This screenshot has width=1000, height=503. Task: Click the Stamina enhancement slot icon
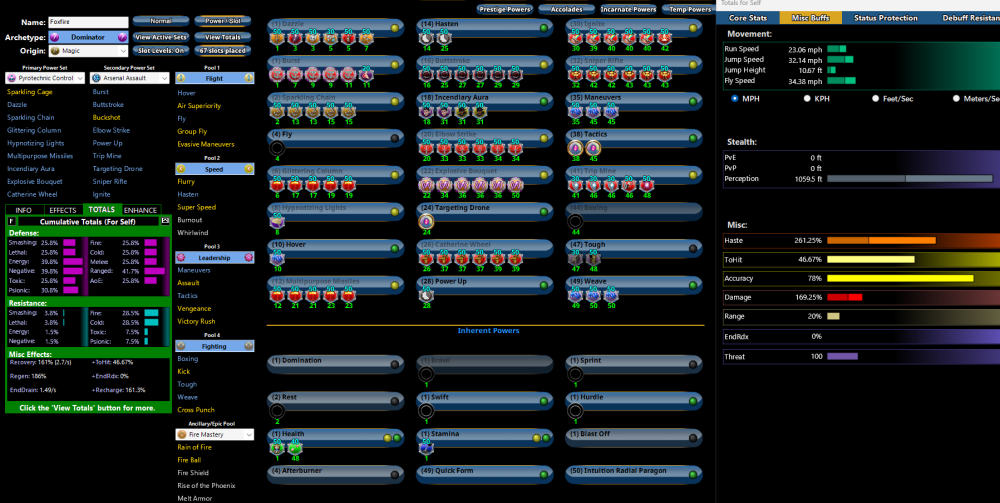click(x=427, y=448)
